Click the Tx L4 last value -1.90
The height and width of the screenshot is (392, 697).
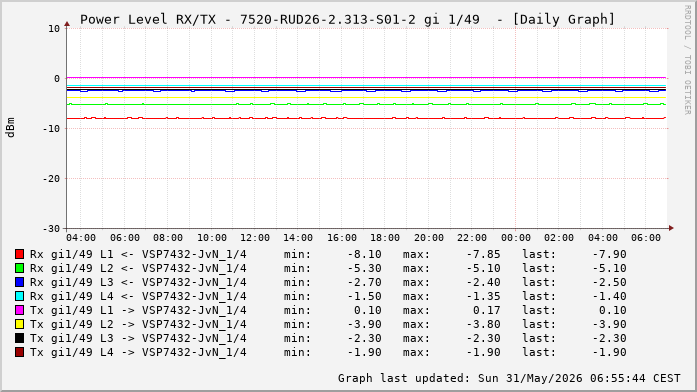pos(609,352)
